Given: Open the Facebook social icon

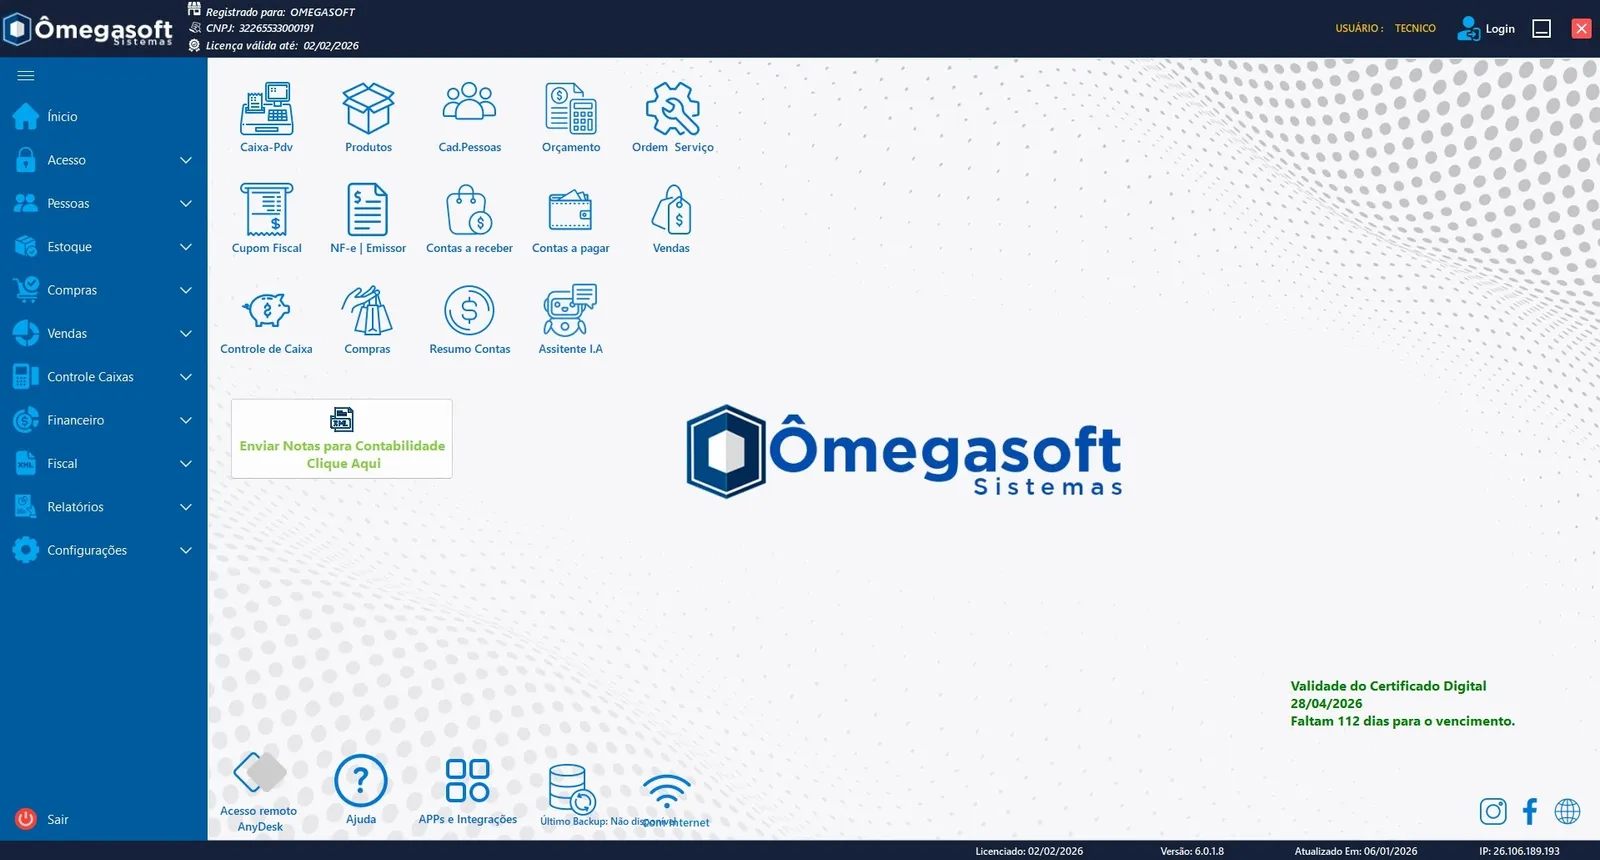Looking at the screenshot, I should (x=1530, y=811).
